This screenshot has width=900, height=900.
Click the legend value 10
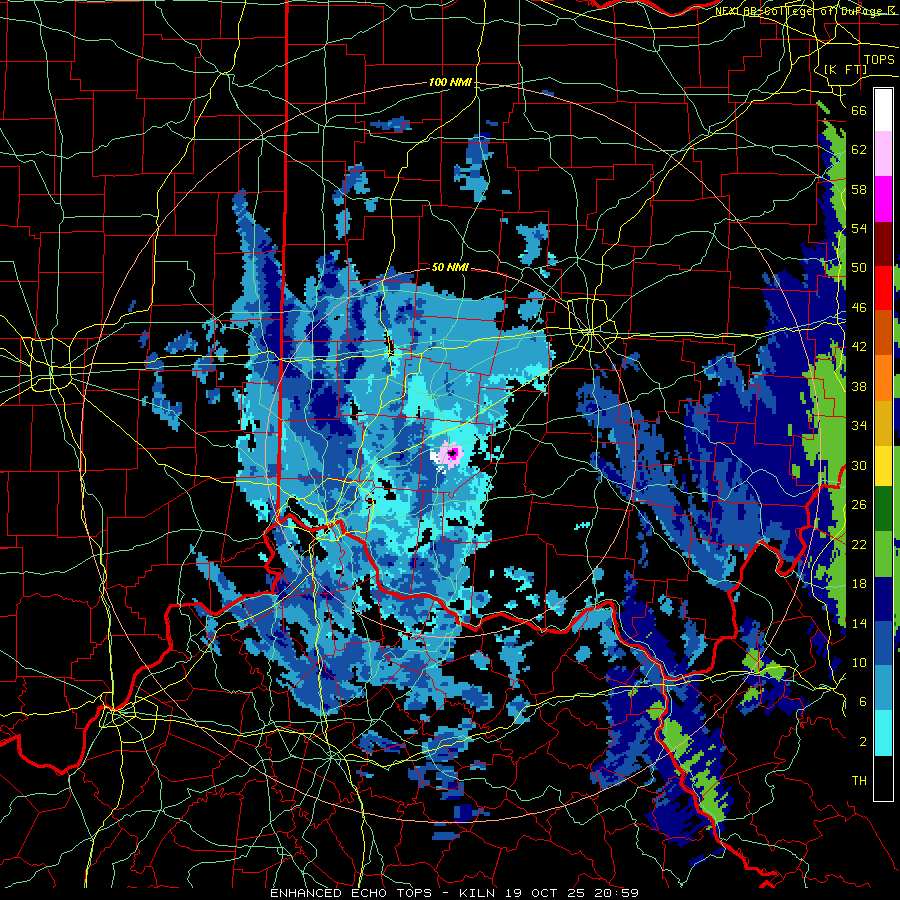(859, 662)
